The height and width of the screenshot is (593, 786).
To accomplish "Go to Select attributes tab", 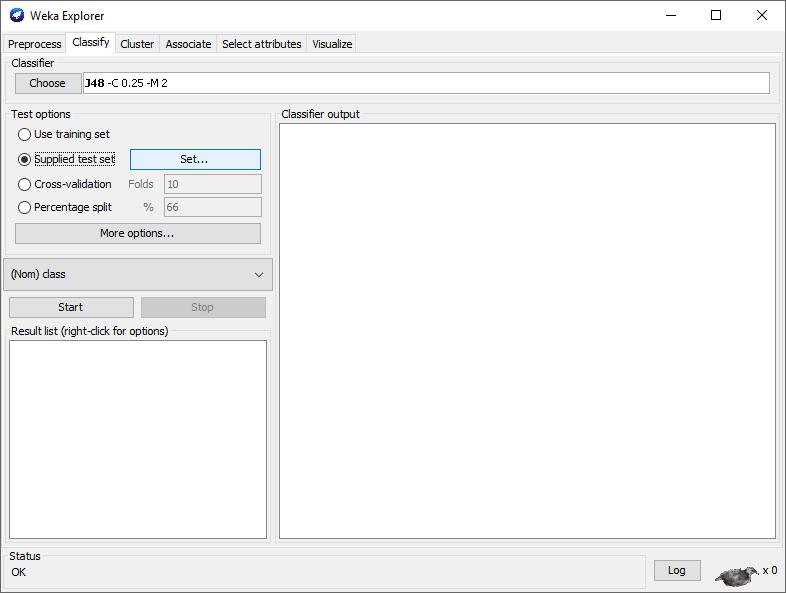I will tap(262, 44).
